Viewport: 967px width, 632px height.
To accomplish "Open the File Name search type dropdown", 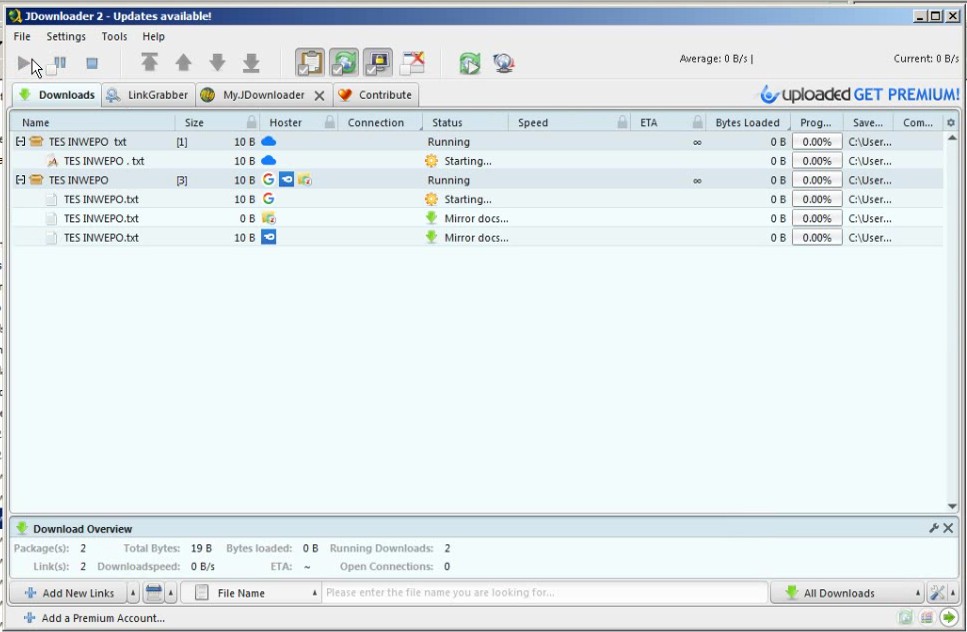I will coord(256,593).
